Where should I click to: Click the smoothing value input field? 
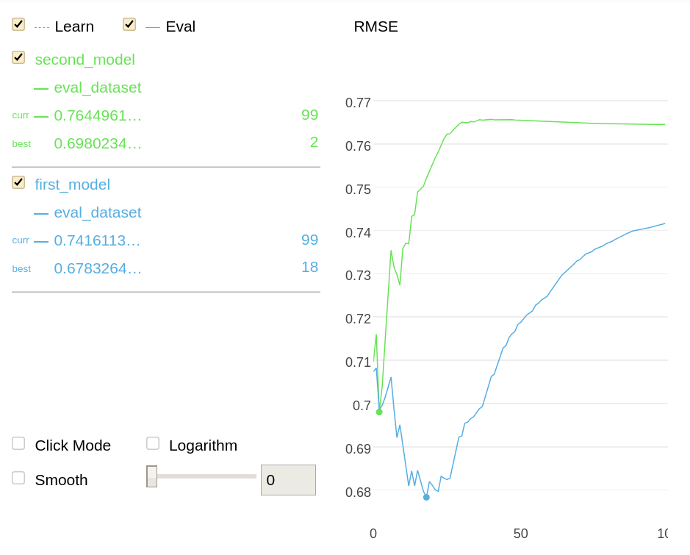click(288, 480)
